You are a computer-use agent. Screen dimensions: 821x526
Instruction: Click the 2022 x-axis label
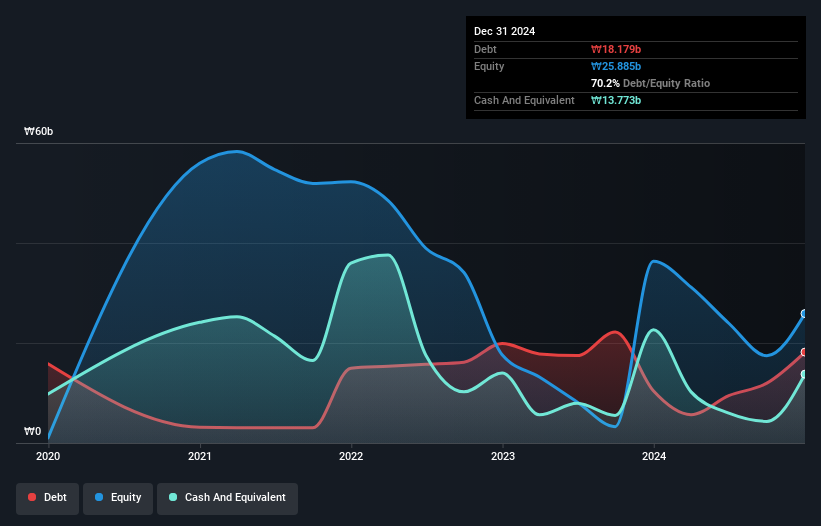(351, 456)
